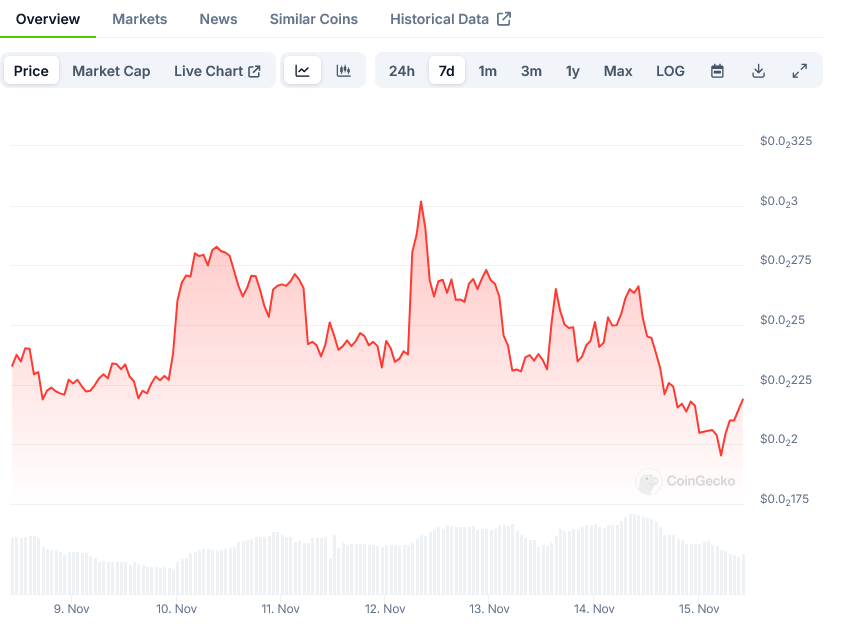
Task: Select the Overview tab
Action: [48, 19]
